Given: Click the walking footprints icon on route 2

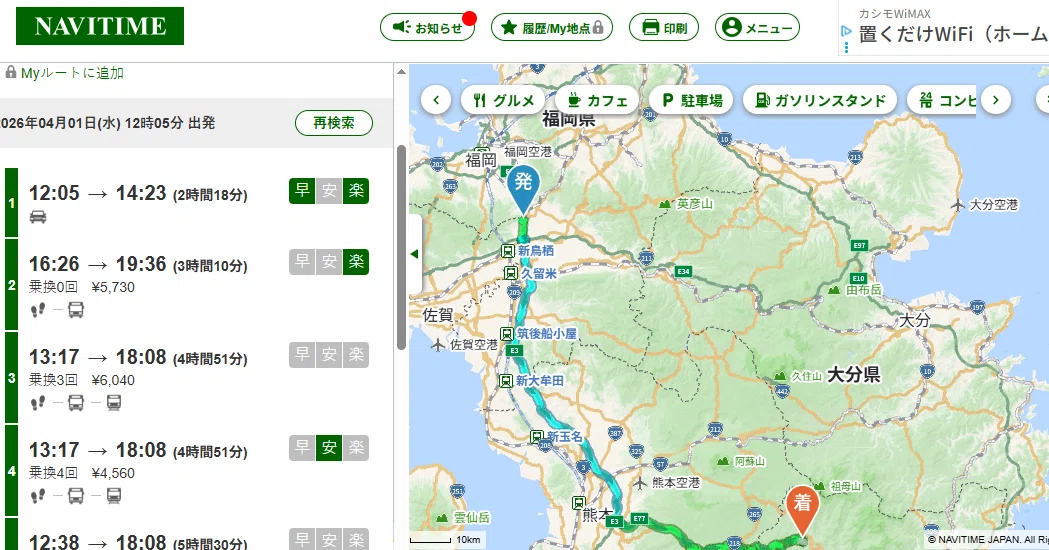Looking at the screenshot, I should pyautogui.click(x=38, y=310).
